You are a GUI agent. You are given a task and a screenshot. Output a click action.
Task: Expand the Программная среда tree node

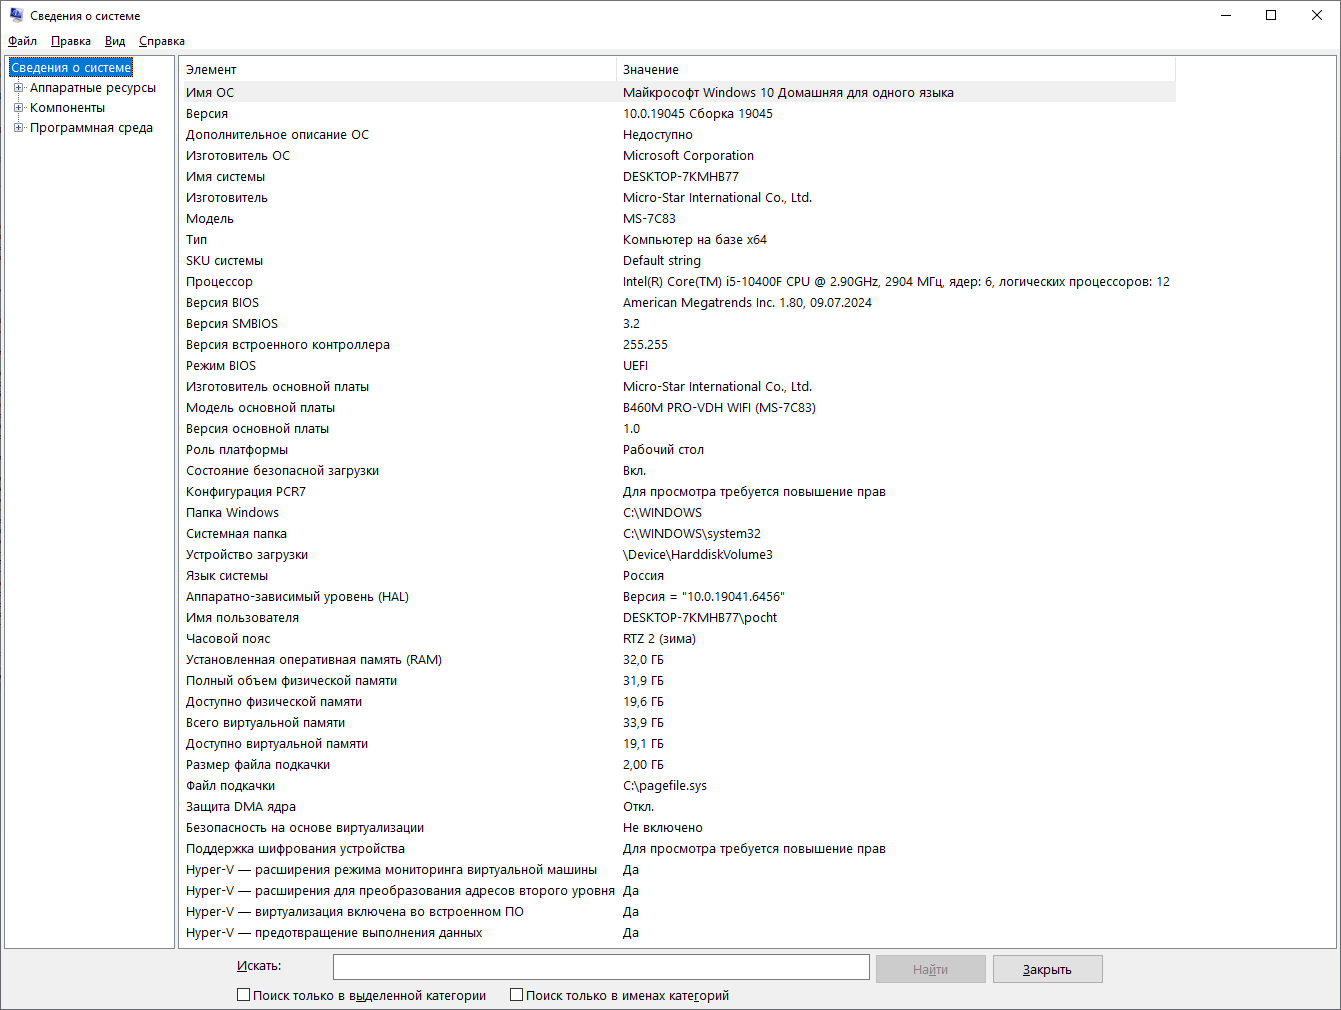tap(18, 128)
